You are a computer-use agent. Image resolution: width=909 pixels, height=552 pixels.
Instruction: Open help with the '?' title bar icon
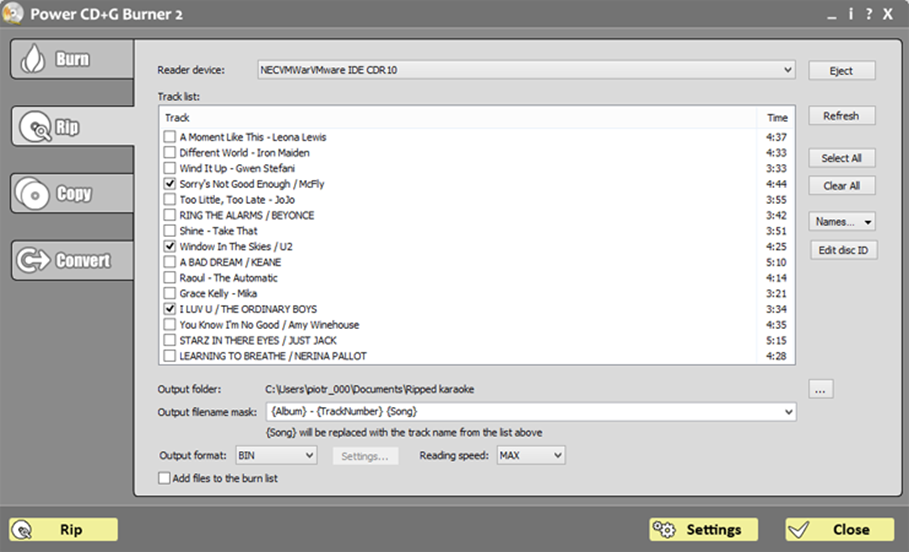point(868,14)
